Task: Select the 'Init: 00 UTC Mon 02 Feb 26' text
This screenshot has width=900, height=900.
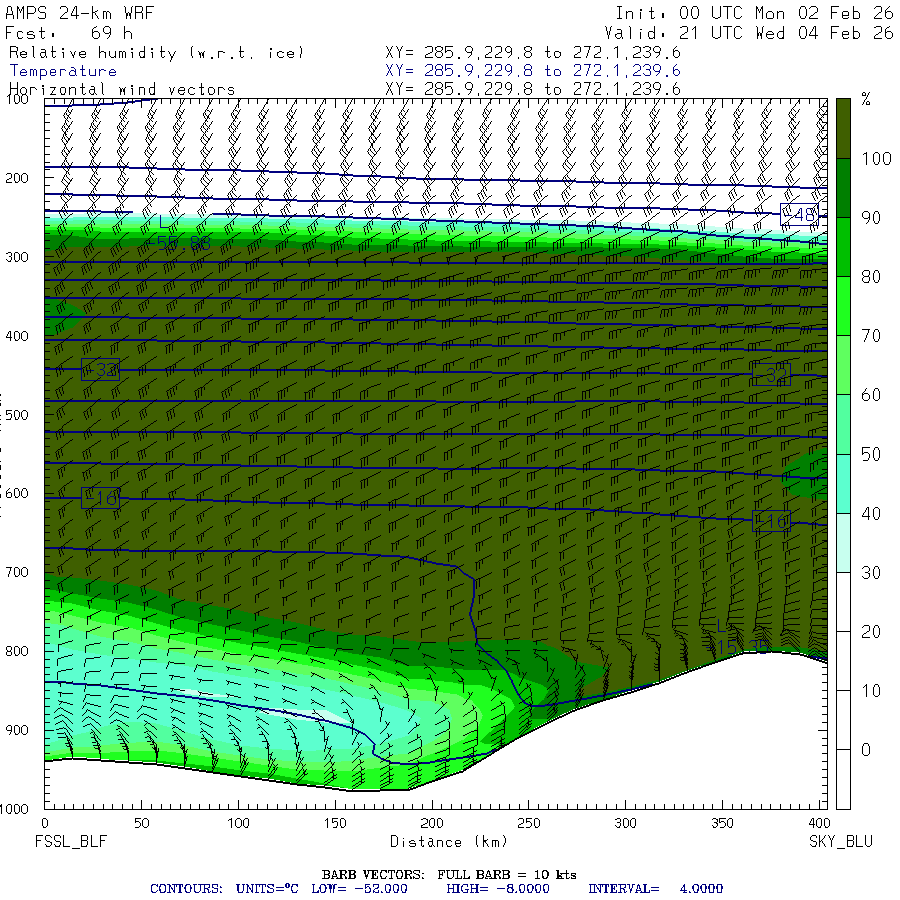Action: click(x=754, y=13)
